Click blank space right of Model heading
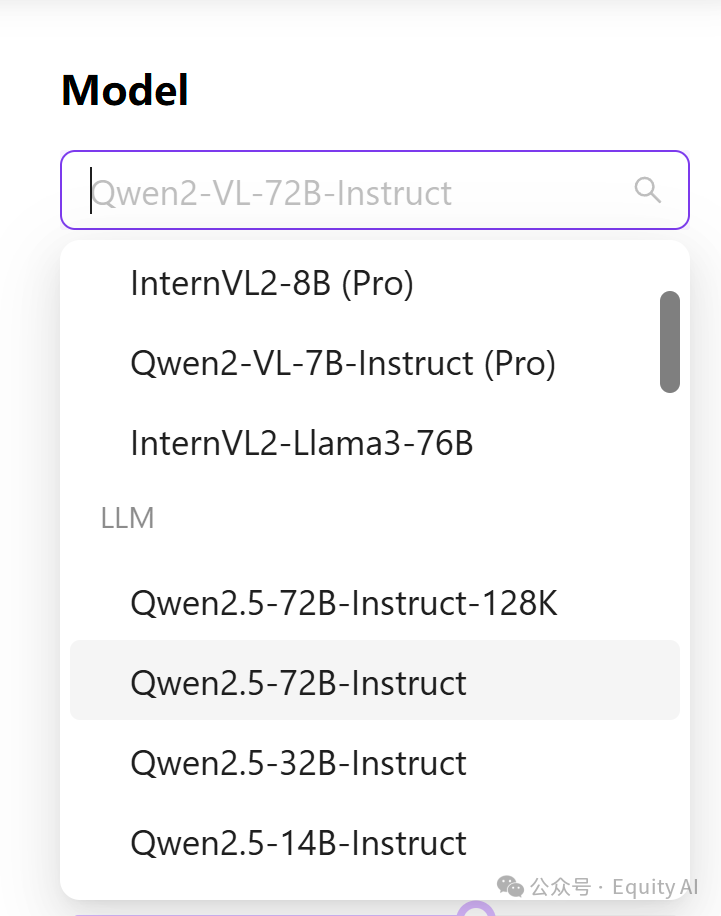 tap(450, 91)
